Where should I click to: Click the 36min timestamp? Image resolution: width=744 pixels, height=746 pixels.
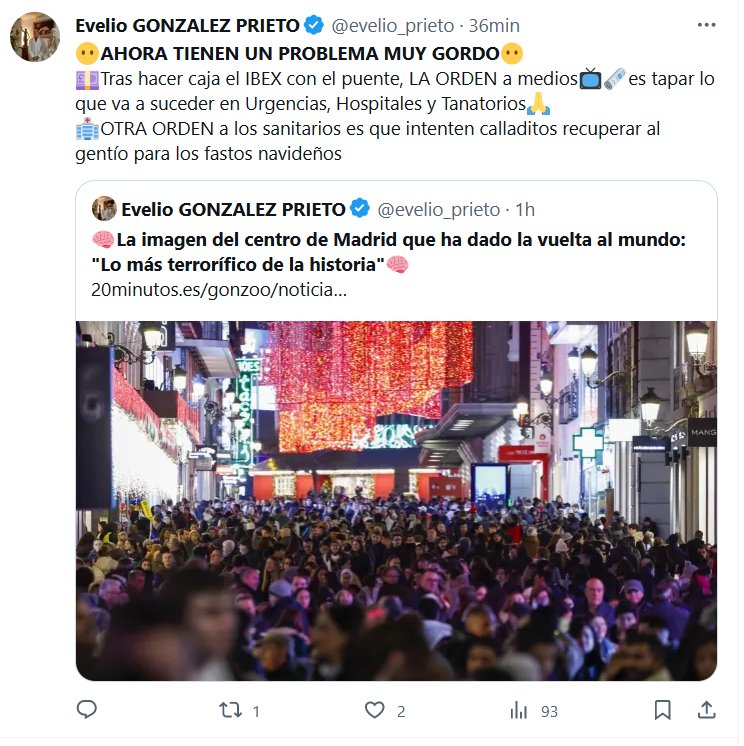(494, 26)
